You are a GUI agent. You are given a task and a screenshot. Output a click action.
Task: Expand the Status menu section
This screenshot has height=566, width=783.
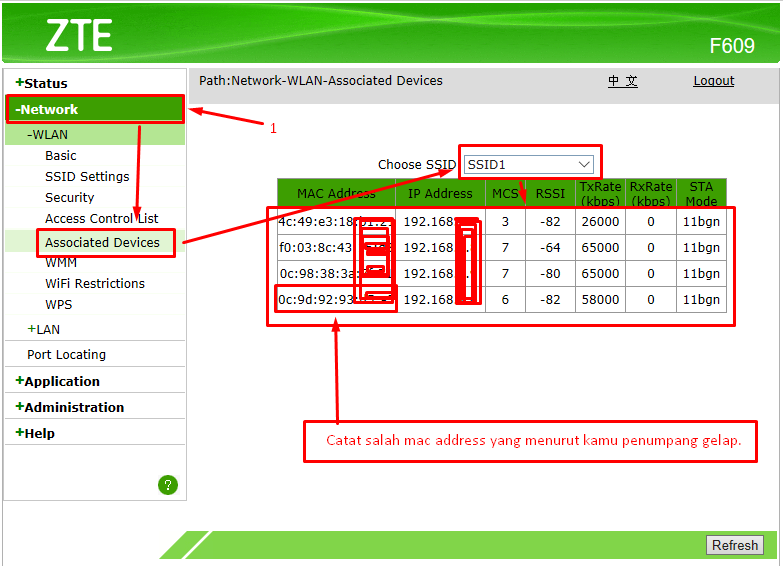pyautogui.click(x=41, y=83)
